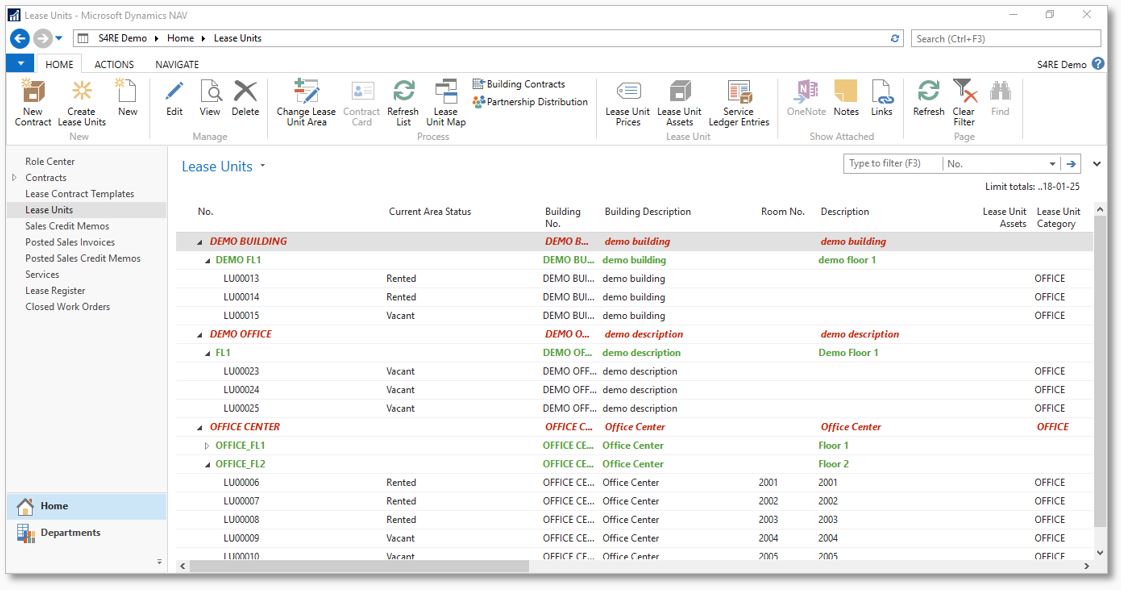
Task: Click the forward navigation arrow
Action: 43,38
